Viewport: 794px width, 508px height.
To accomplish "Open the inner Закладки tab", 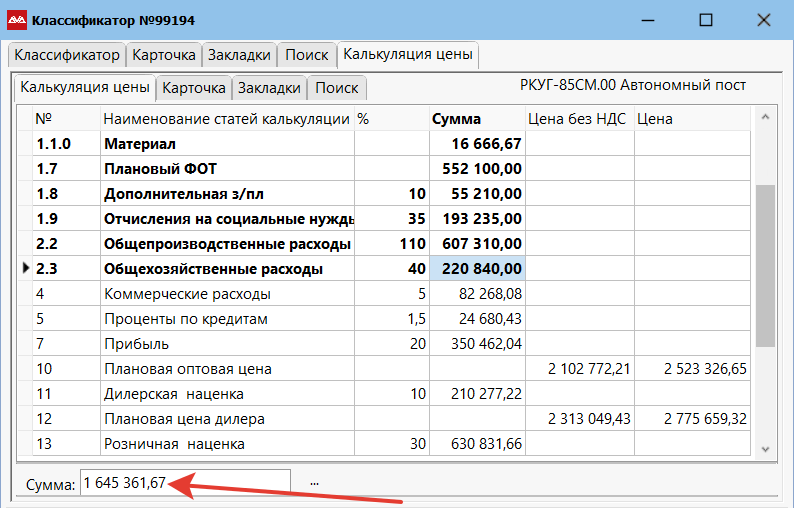I will (268, 88).
